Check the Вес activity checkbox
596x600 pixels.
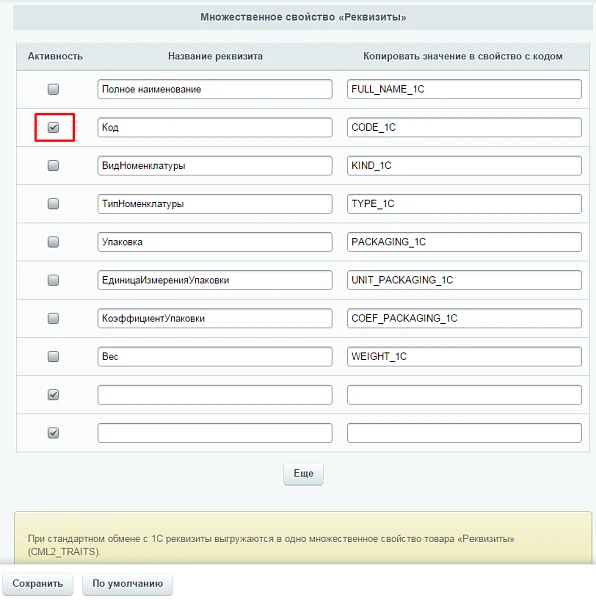(x=53, y=357)
